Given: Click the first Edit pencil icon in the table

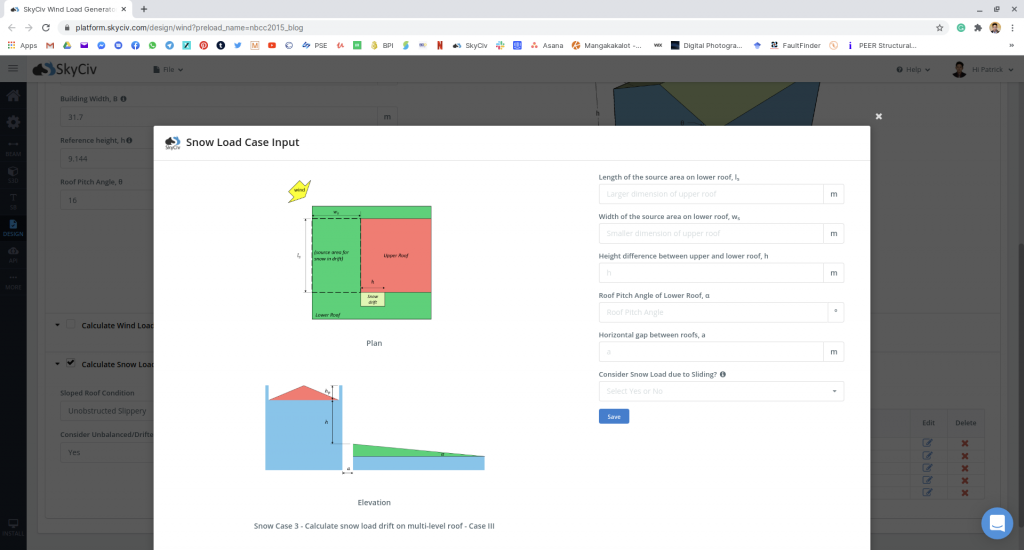Looking at the screenshot, I should click(927, 443).
